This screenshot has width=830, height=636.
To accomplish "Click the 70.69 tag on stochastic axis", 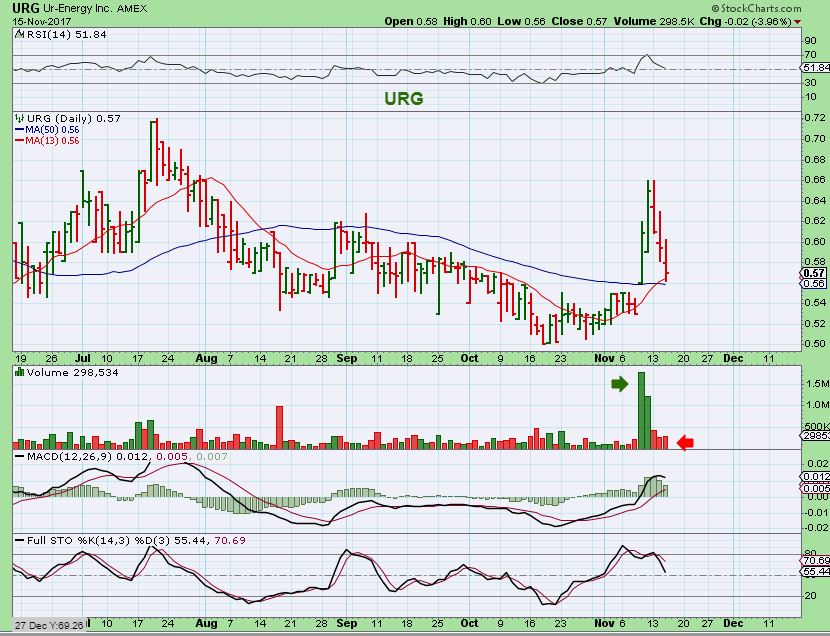I will tap(816, 560).
